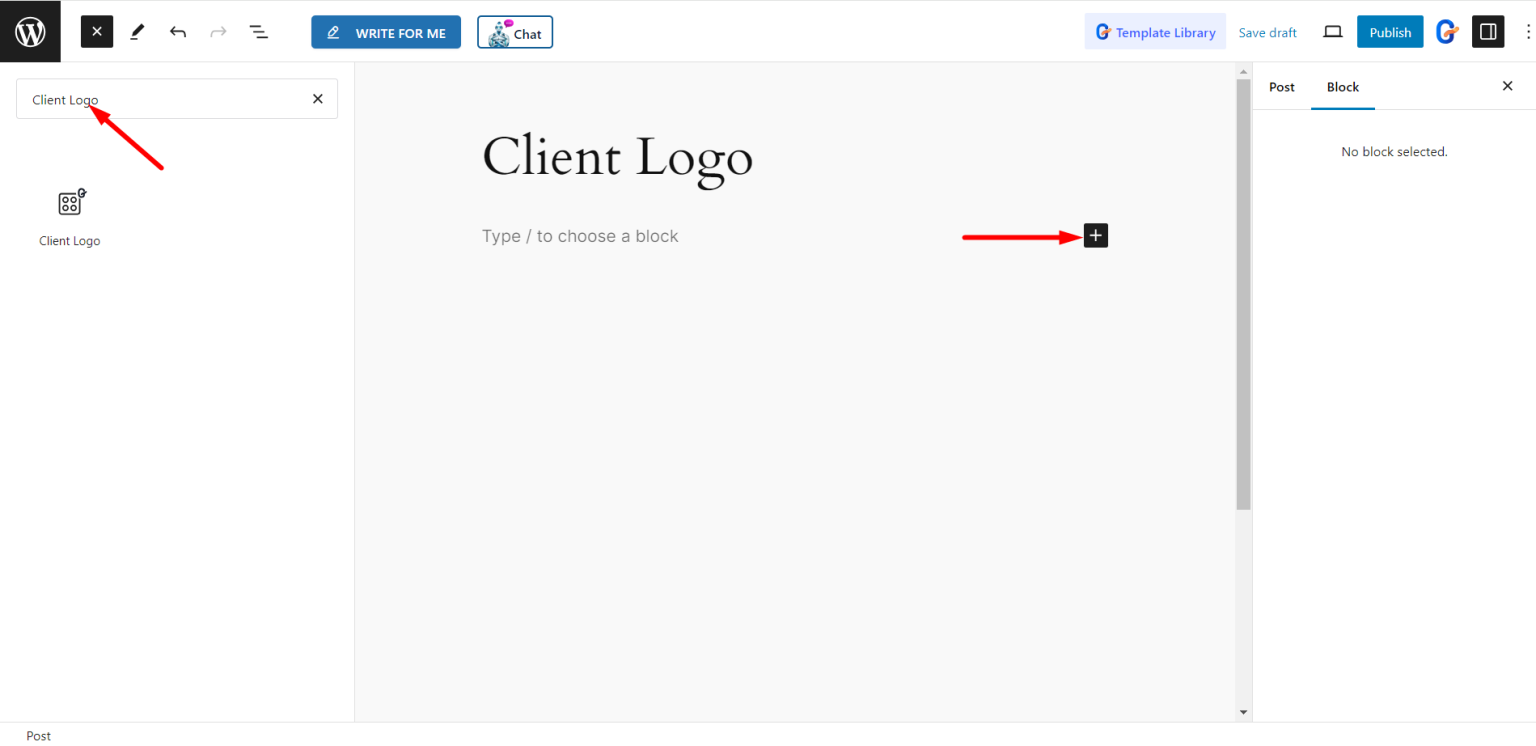Click inside the block search field
The width and height of the screenshot is (1536, 746).
(160, 99)
